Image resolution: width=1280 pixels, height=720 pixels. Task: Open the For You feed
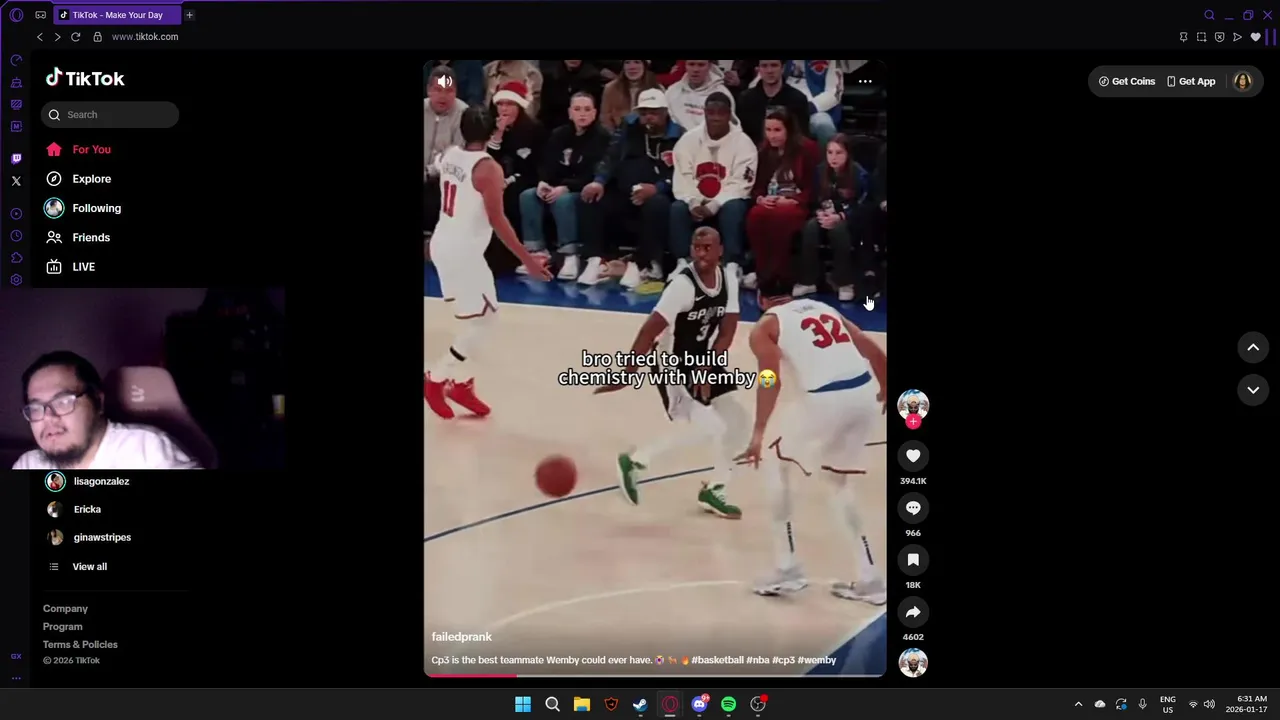point(78,149)
